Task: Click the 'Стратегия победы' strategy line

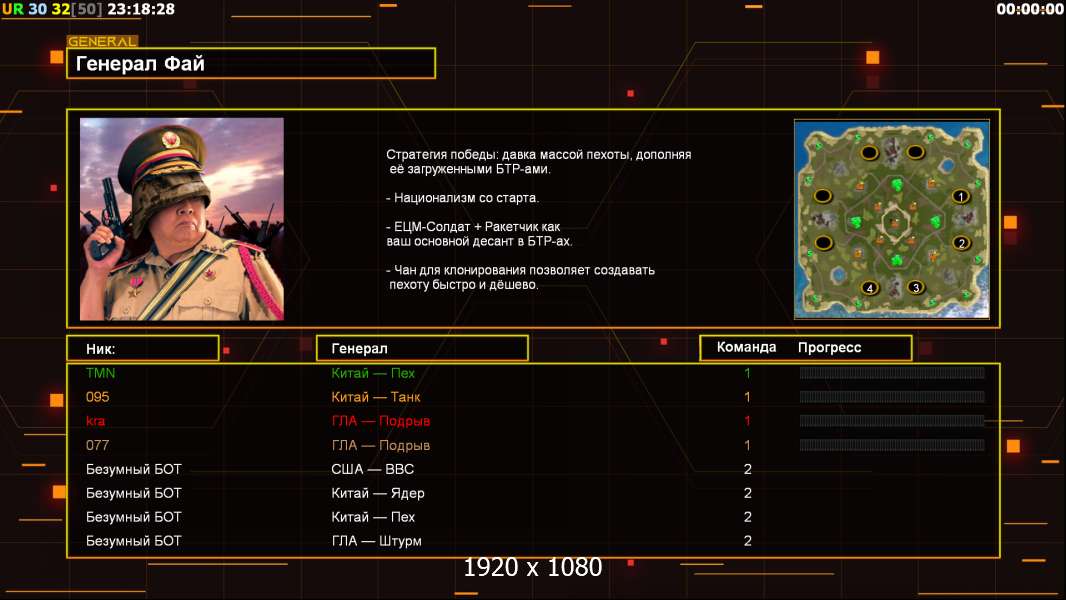Action: pos(538,162)
